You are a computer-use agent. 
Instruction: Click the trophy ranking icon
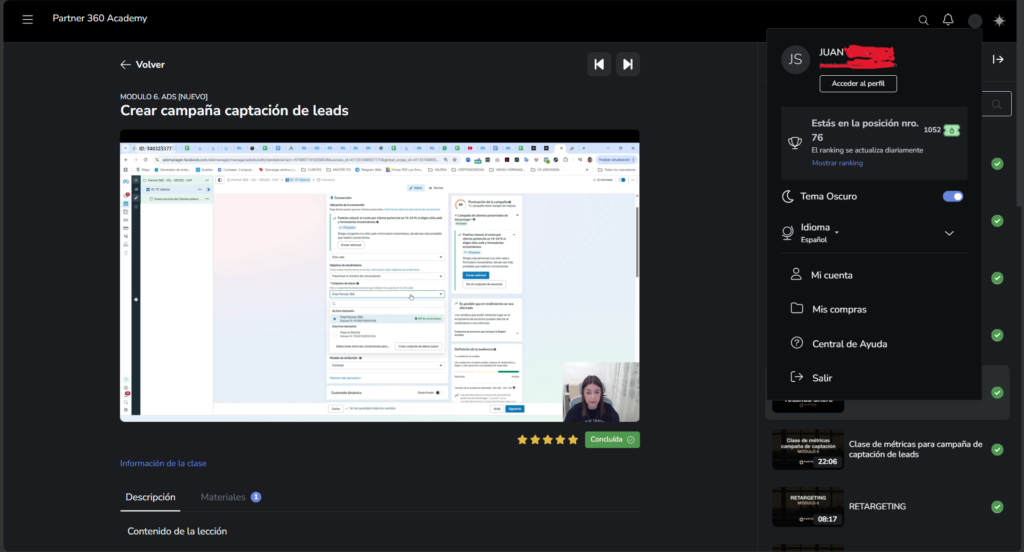(795, 142)
